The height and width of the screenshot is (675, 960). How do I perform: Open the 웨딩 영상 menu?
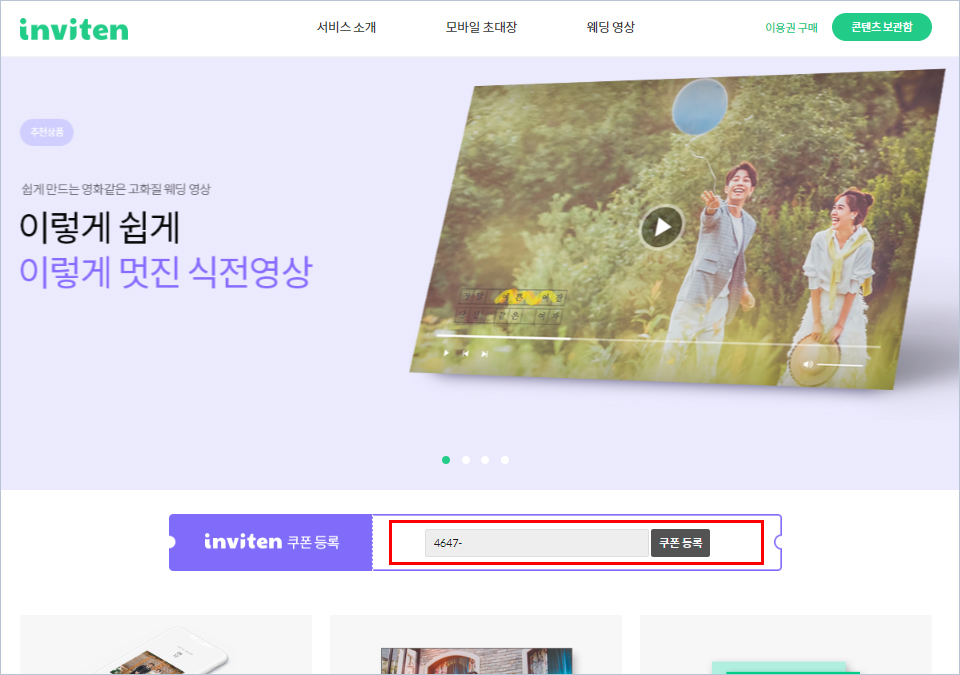point(610,27)
